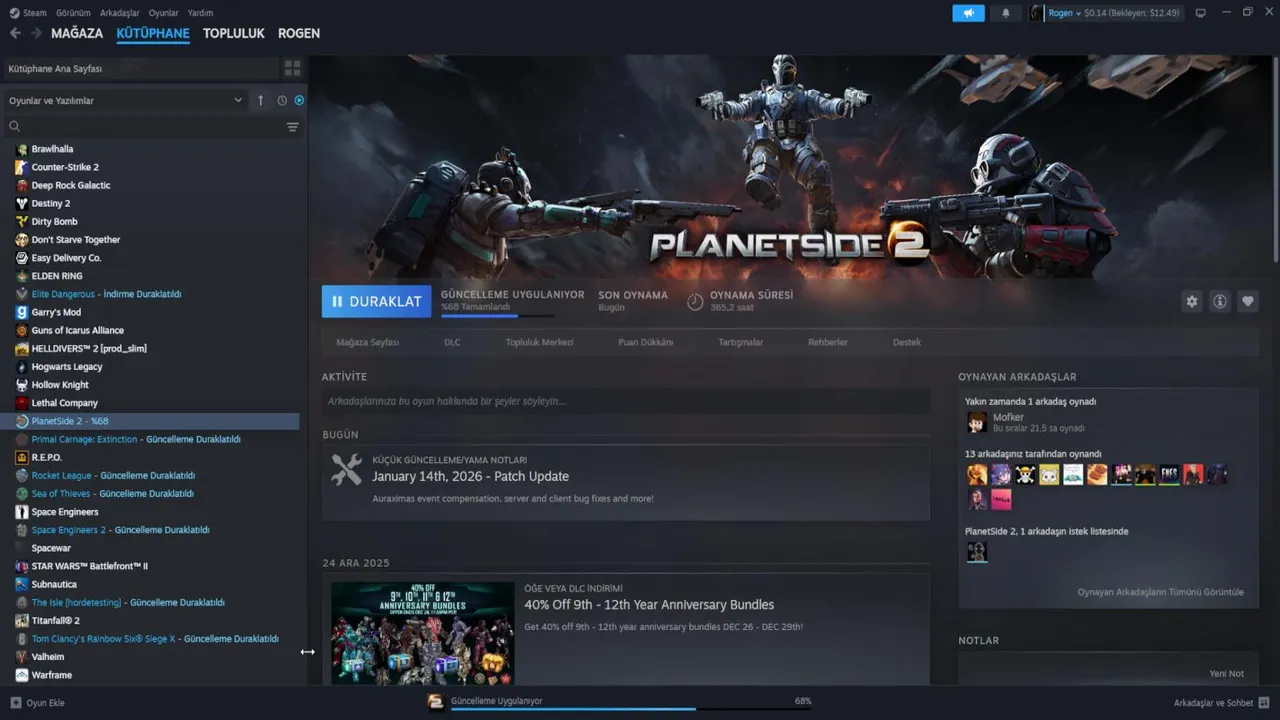This screenshot has width=1280, height=720.
Task: Click the wishlist friend avatar
Action: click(977, 551)
